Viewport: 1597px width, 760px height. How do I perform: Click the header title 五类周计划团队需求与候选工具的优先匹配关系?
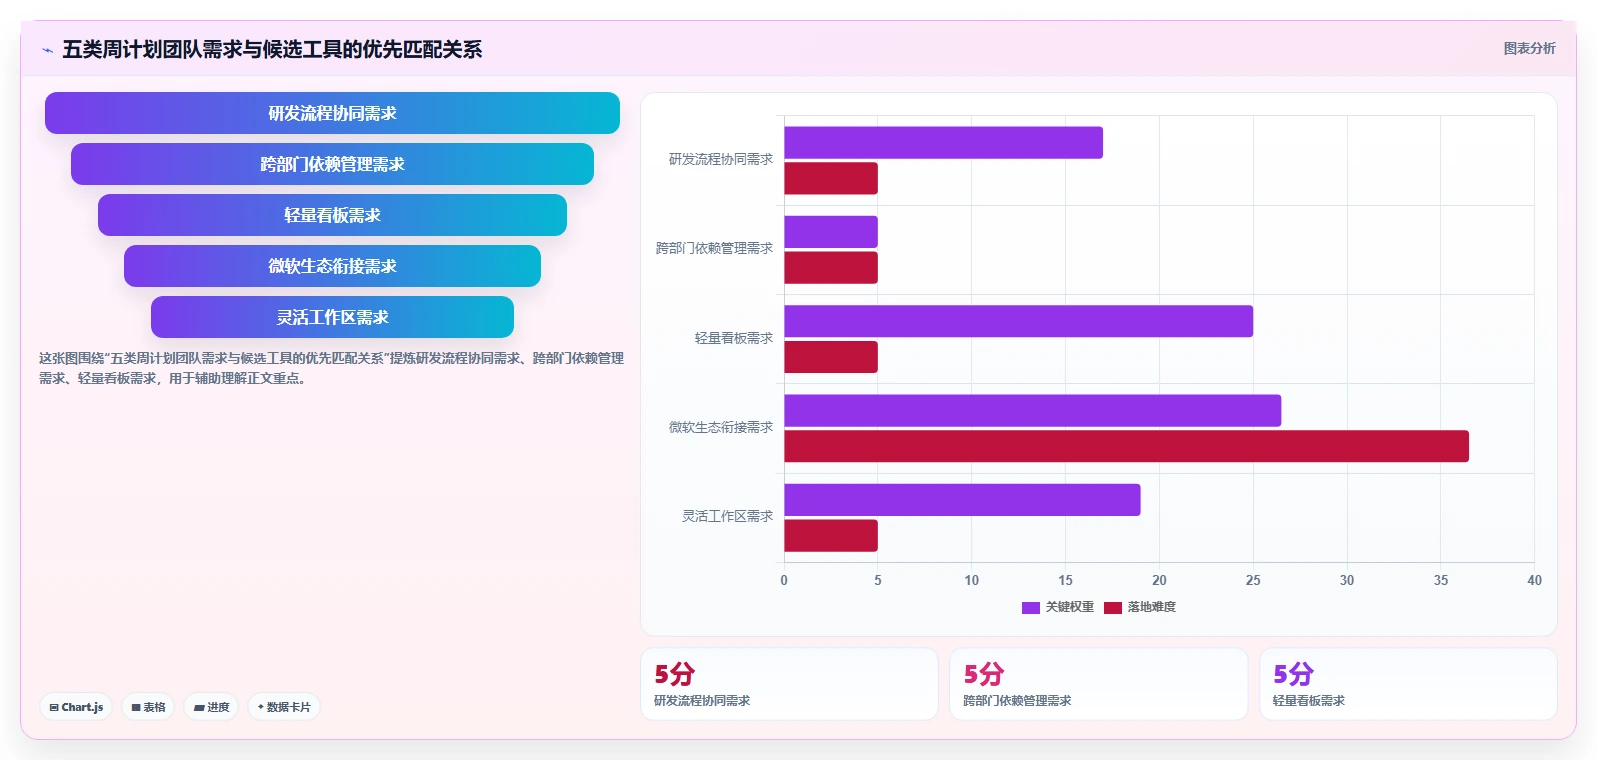(x=272, y=49)
